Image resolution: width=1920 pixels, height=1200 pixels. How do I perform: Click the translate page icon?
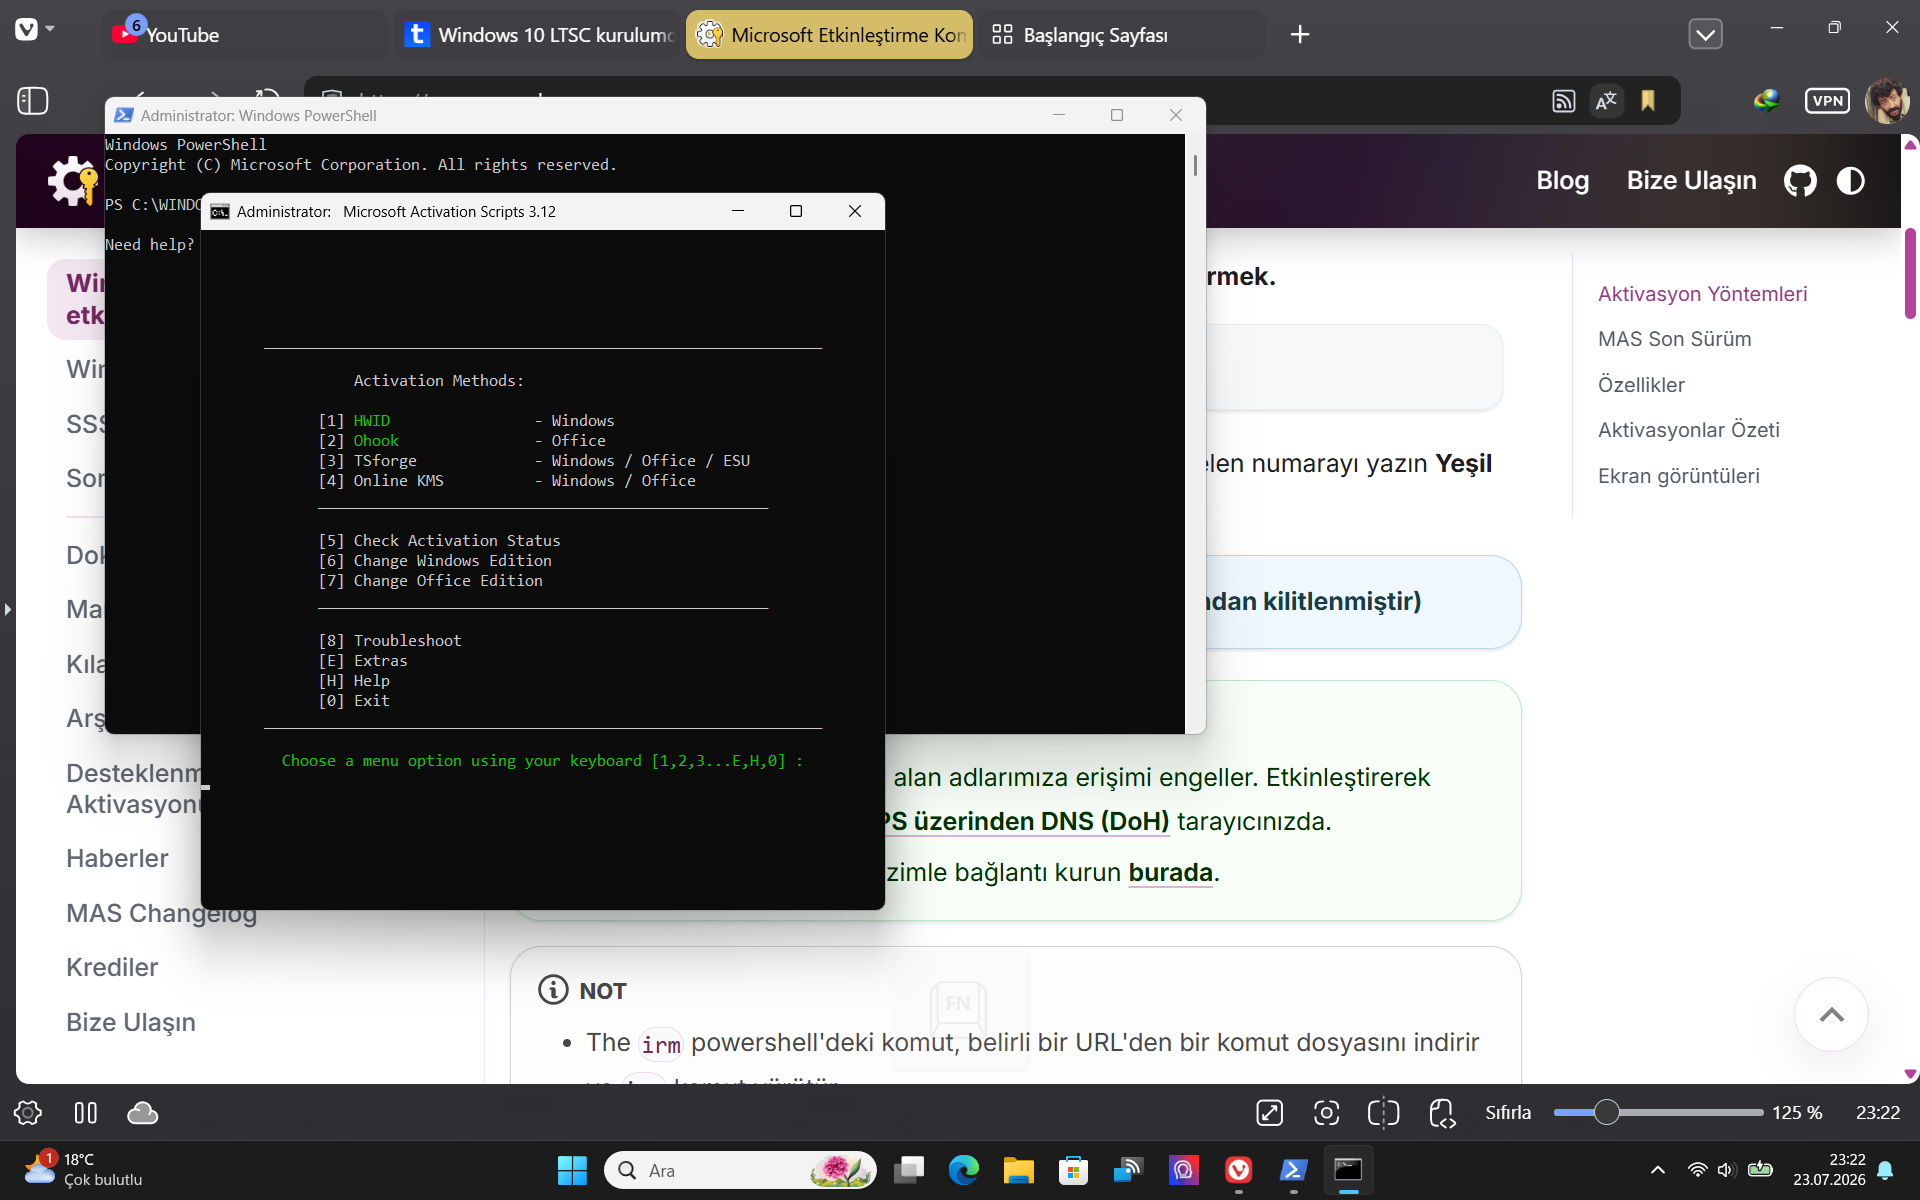[x=1606, y=100]
